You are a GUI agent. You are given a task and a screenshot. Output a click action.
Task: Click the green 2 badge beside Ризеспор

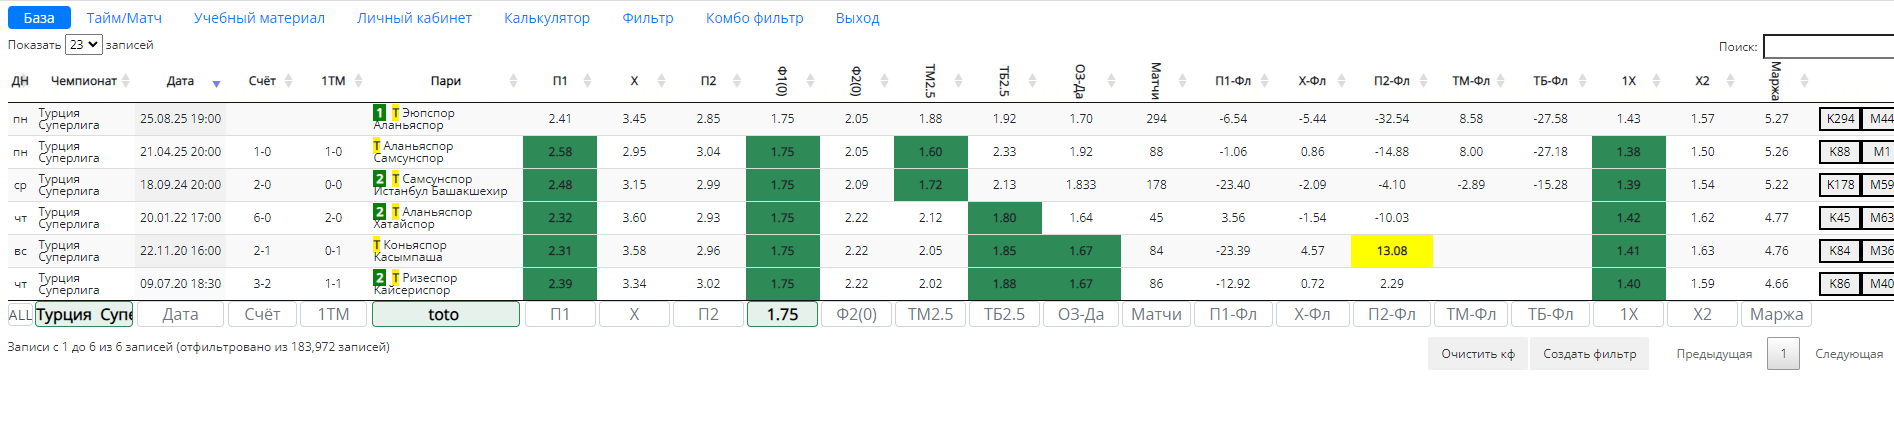(380, 278)
